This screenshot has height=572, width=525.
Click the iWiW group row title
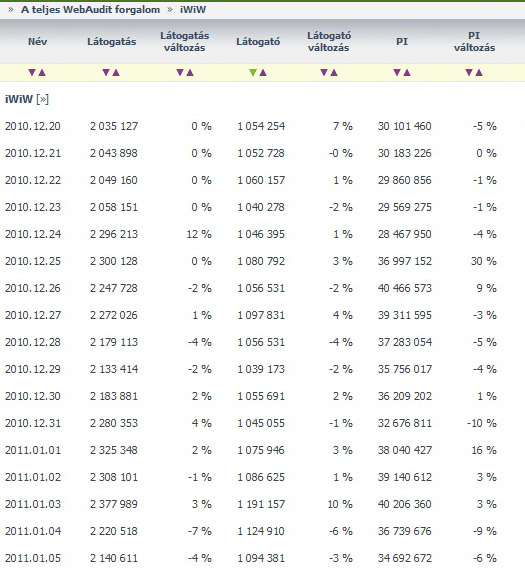coord(19,99)
